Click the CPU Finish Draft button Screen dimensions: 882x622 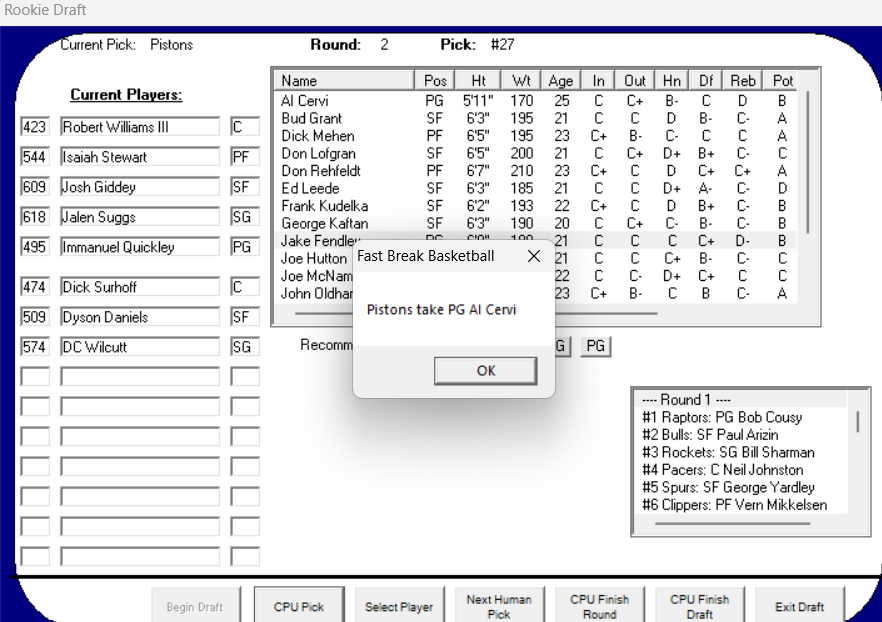tap(699, 607)
